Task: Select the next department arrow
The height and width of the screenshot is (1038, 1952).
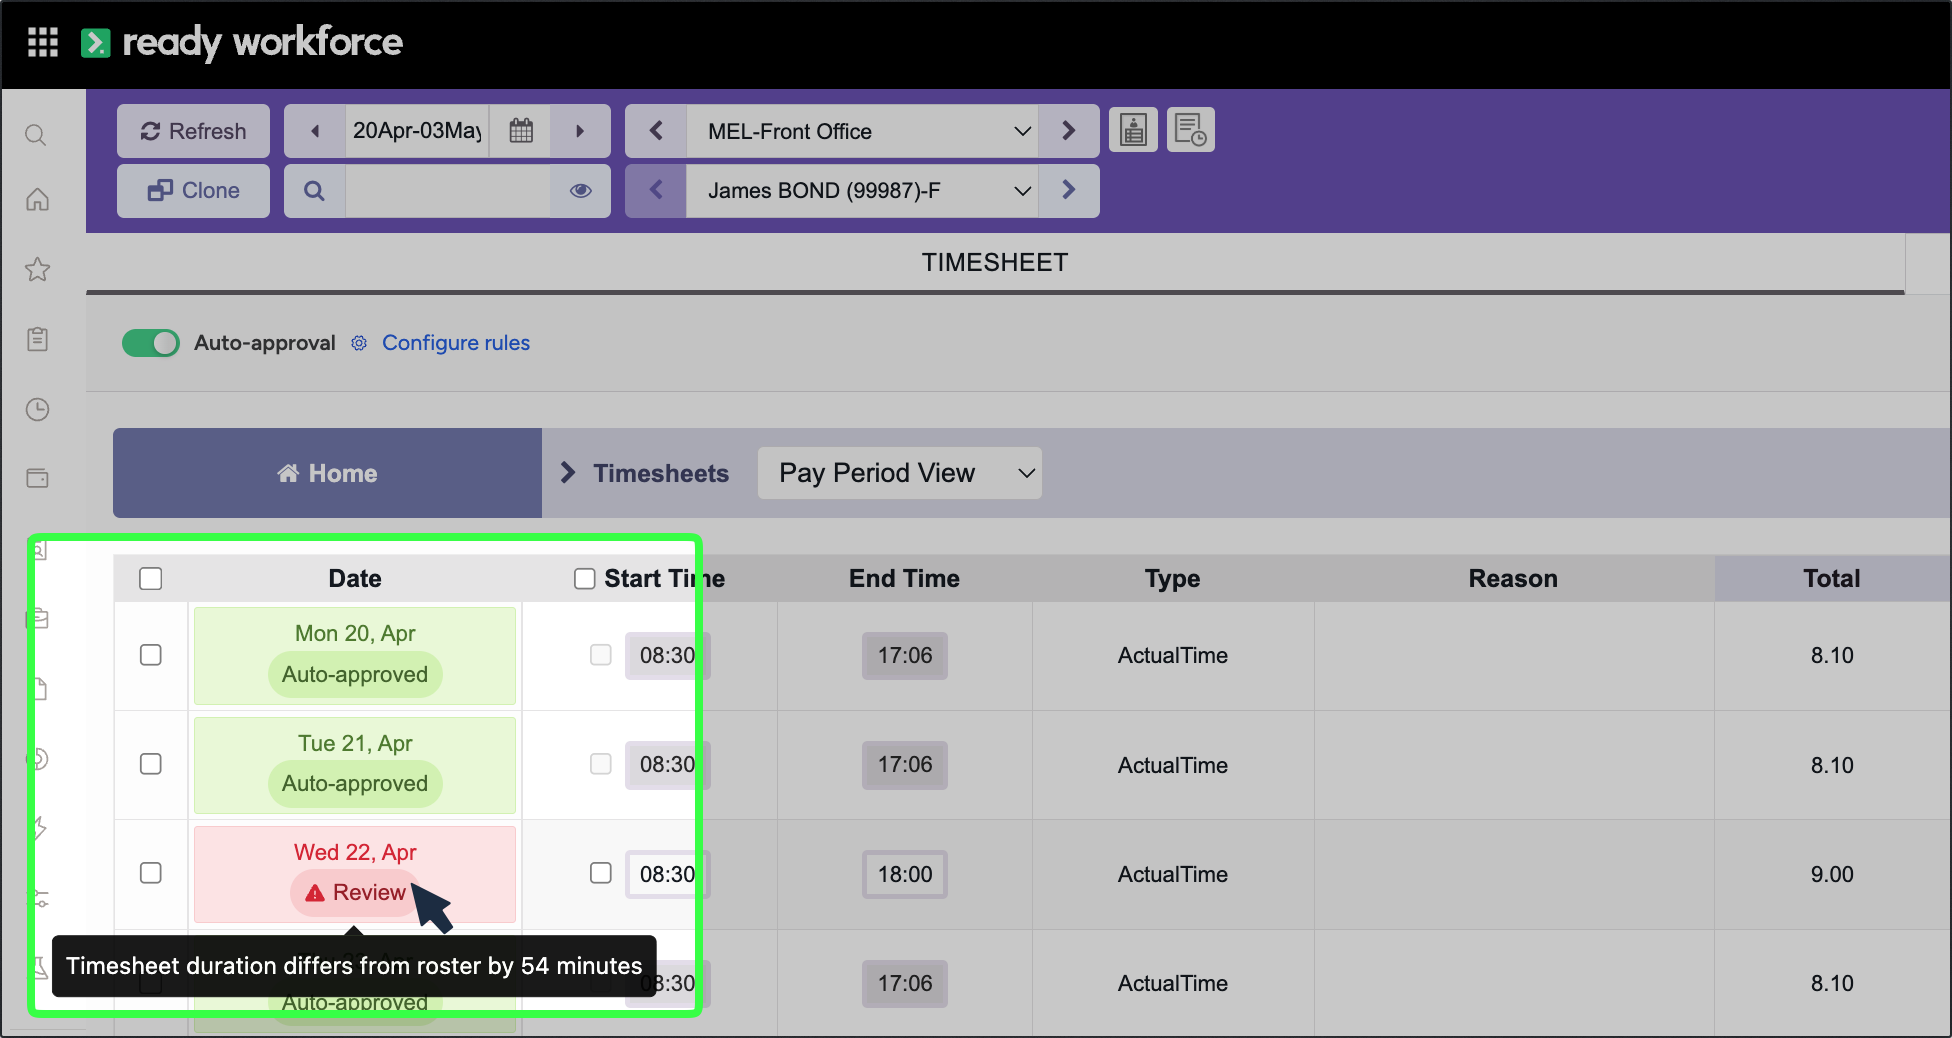Action: coord(1068,131)
